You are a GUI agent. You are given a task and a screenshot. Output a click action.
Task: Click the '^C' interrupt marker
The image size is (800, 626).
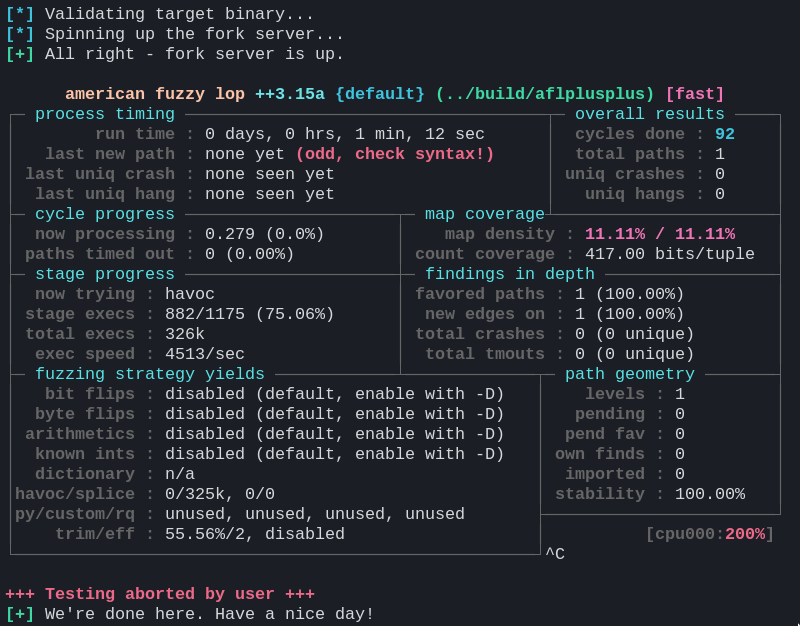(x=555, y=554)
